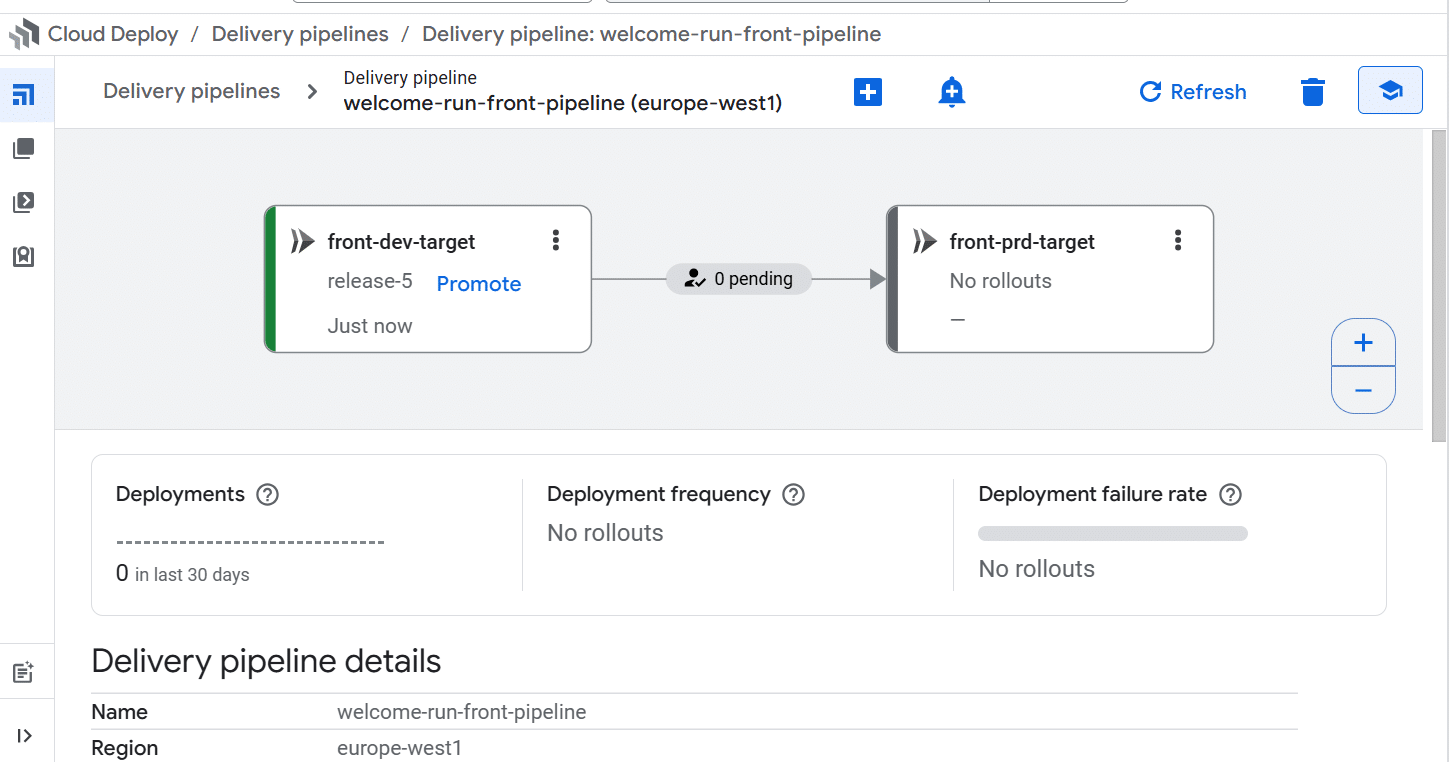
Task: Click the Cloud Deploy logo icon
Action: click(x=24, y=35)
